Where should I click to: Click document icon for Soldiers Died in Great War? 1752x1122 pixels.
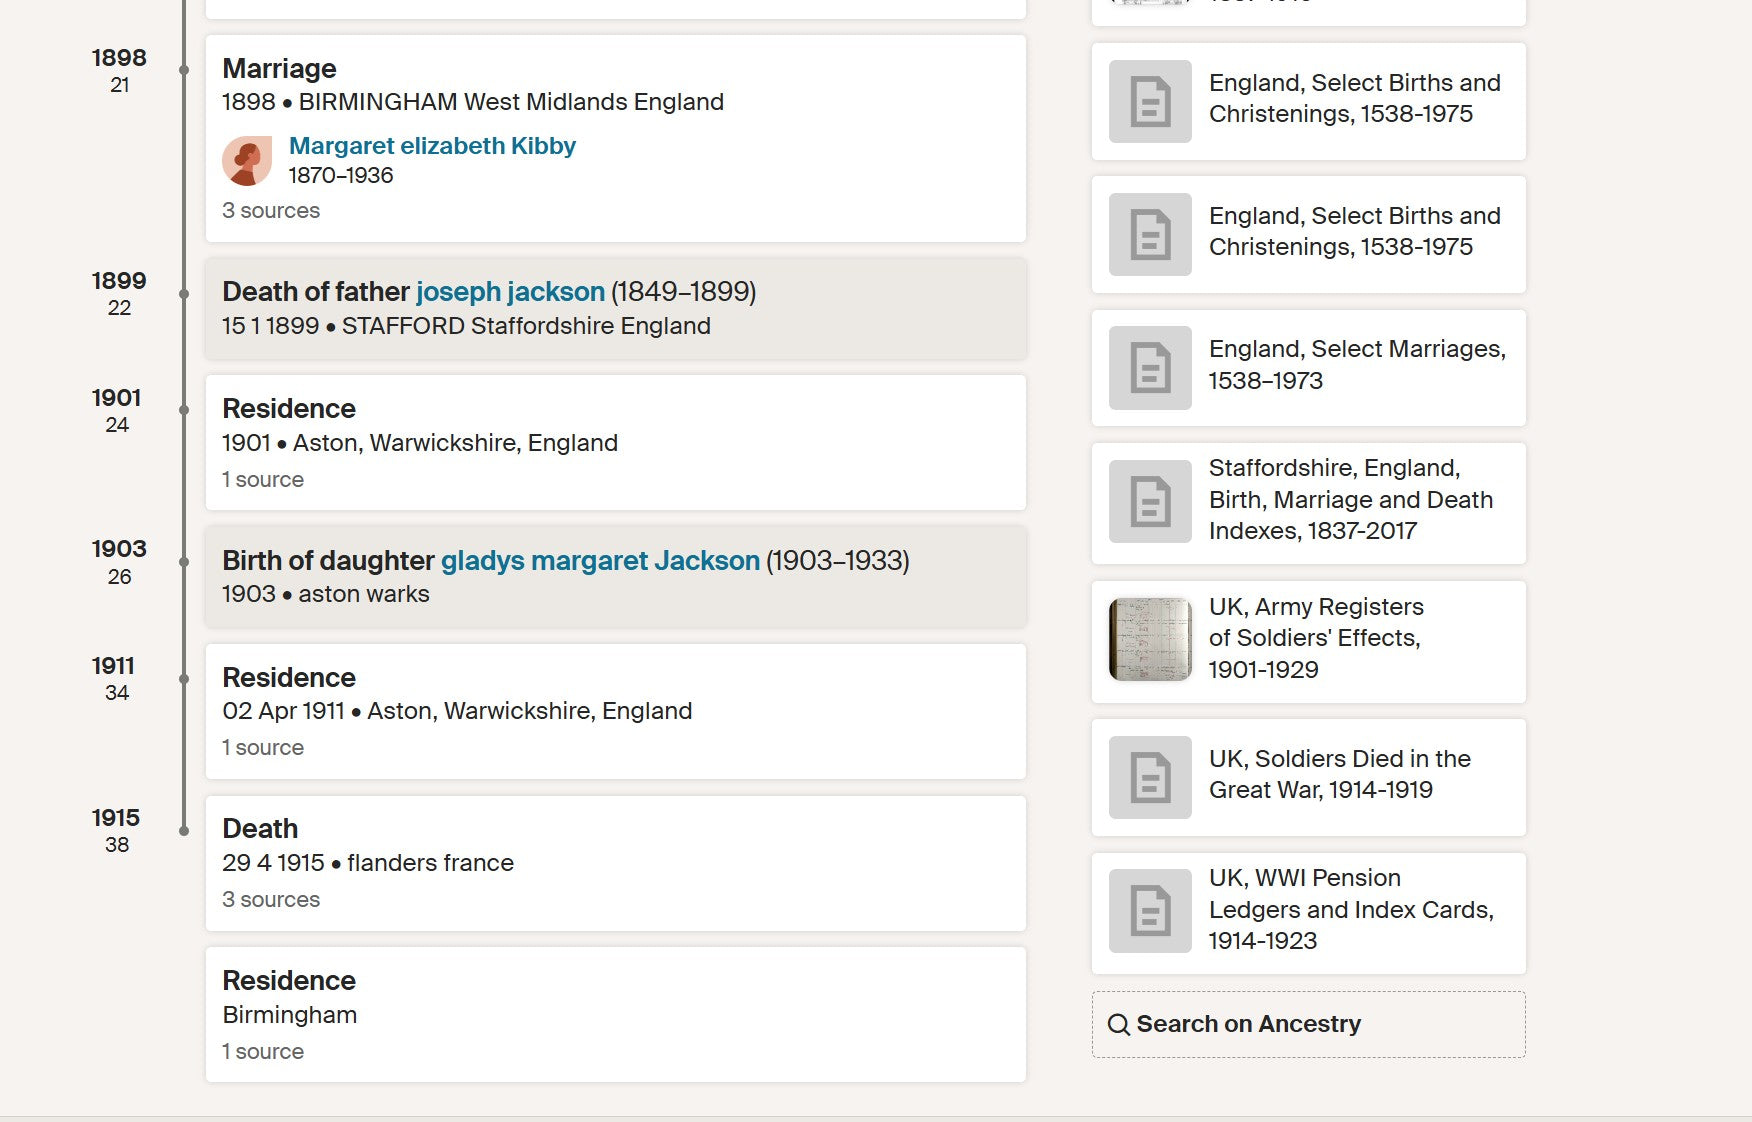click(1150, 777)
